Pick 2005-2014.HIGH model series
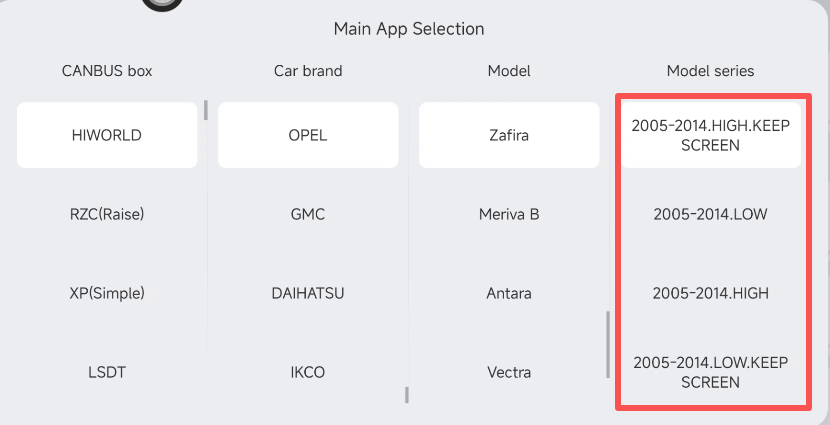The image size is (830, 425). [710, 293]
